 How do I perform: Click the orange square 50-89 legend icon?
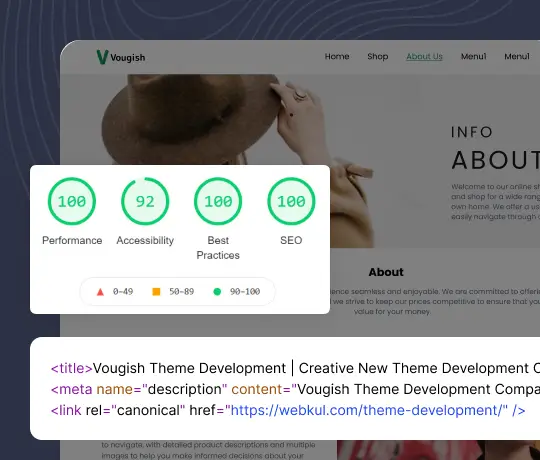point(156,292)
